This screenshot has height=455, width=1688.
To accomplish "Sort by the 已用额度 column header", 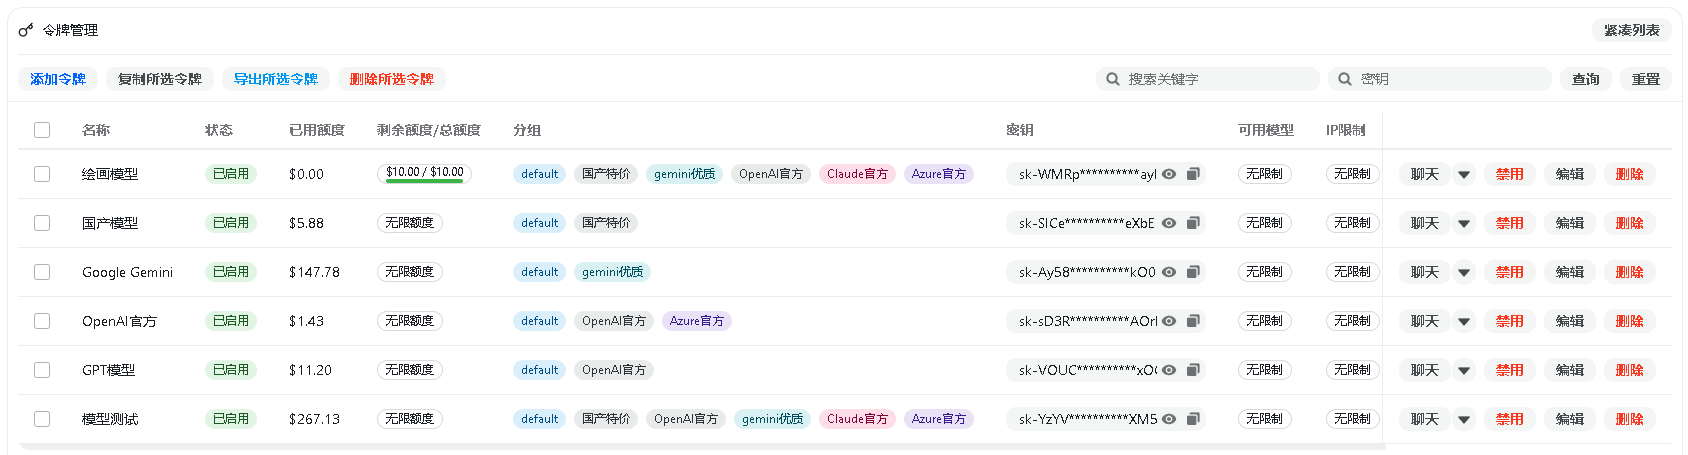I will click(316, 130).
